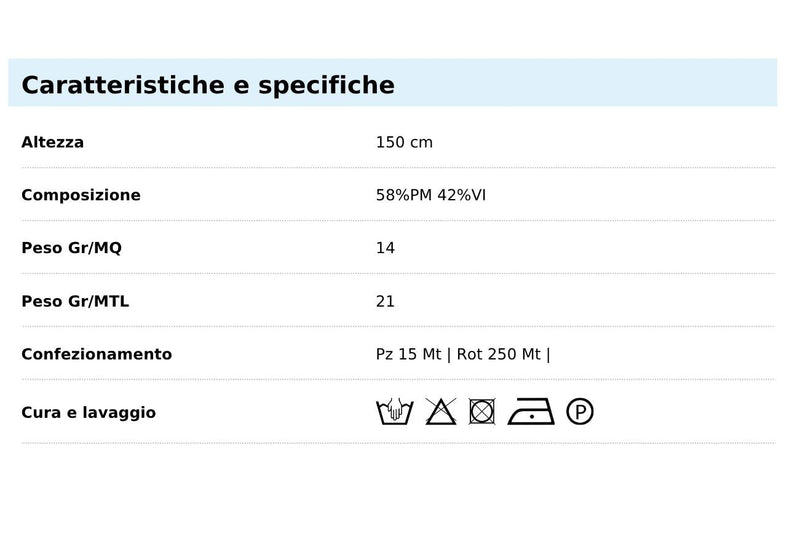Click the Caratteristiche e specifiche heading
800x545 pixels.
coord(208,85)
